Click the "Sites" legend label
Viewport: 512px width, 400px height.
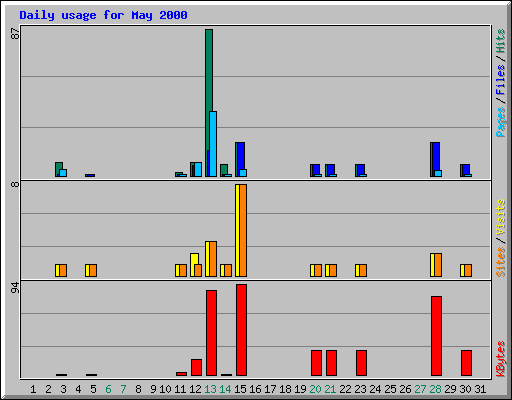tap(500, 262)
